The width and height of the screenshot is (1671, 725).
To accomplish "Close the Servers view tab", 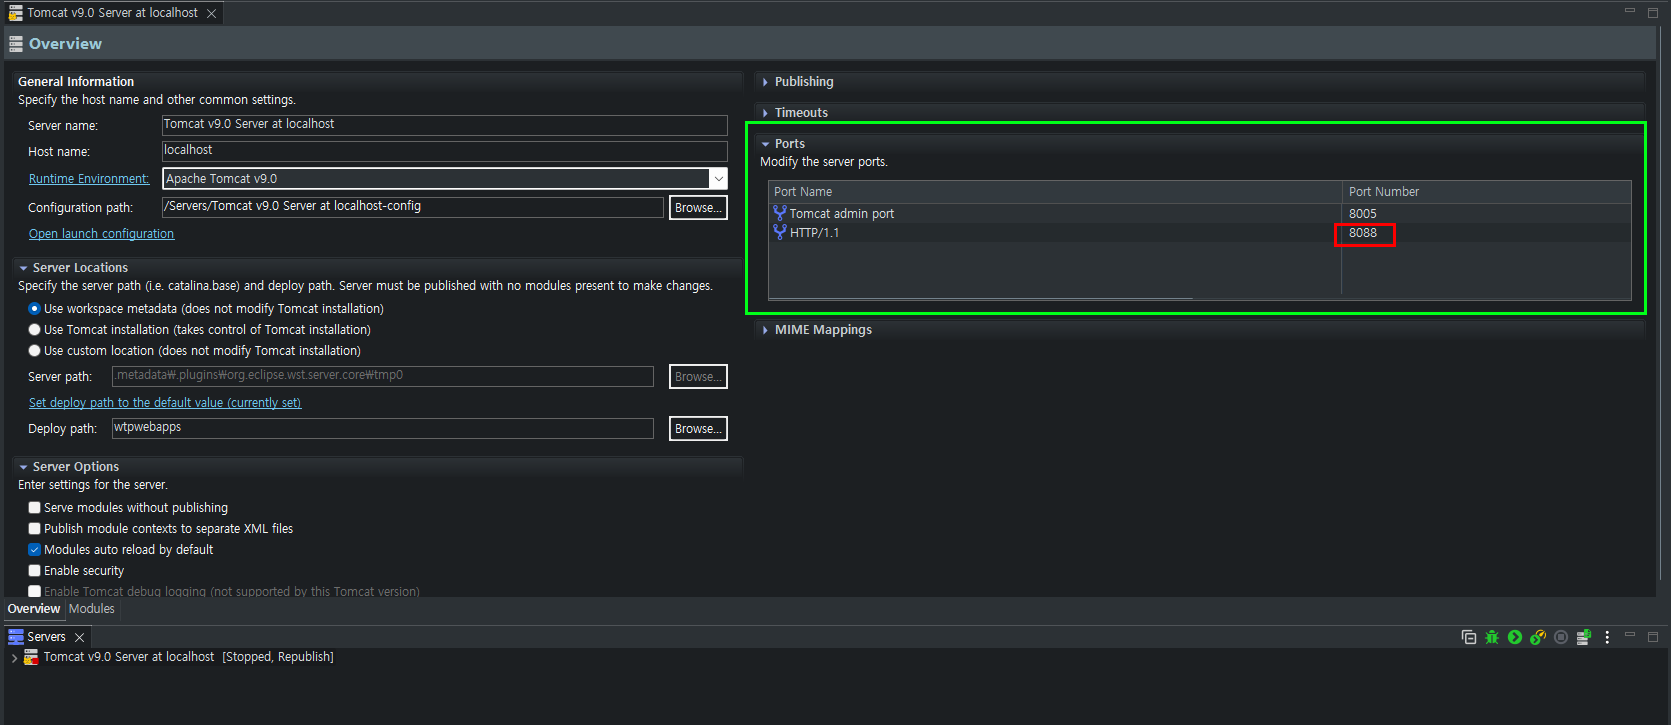I will 79,637.
